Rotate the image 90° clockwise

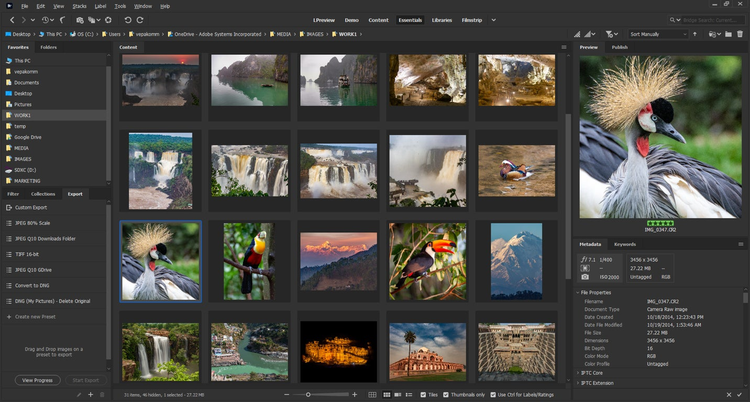pos(140,19)
